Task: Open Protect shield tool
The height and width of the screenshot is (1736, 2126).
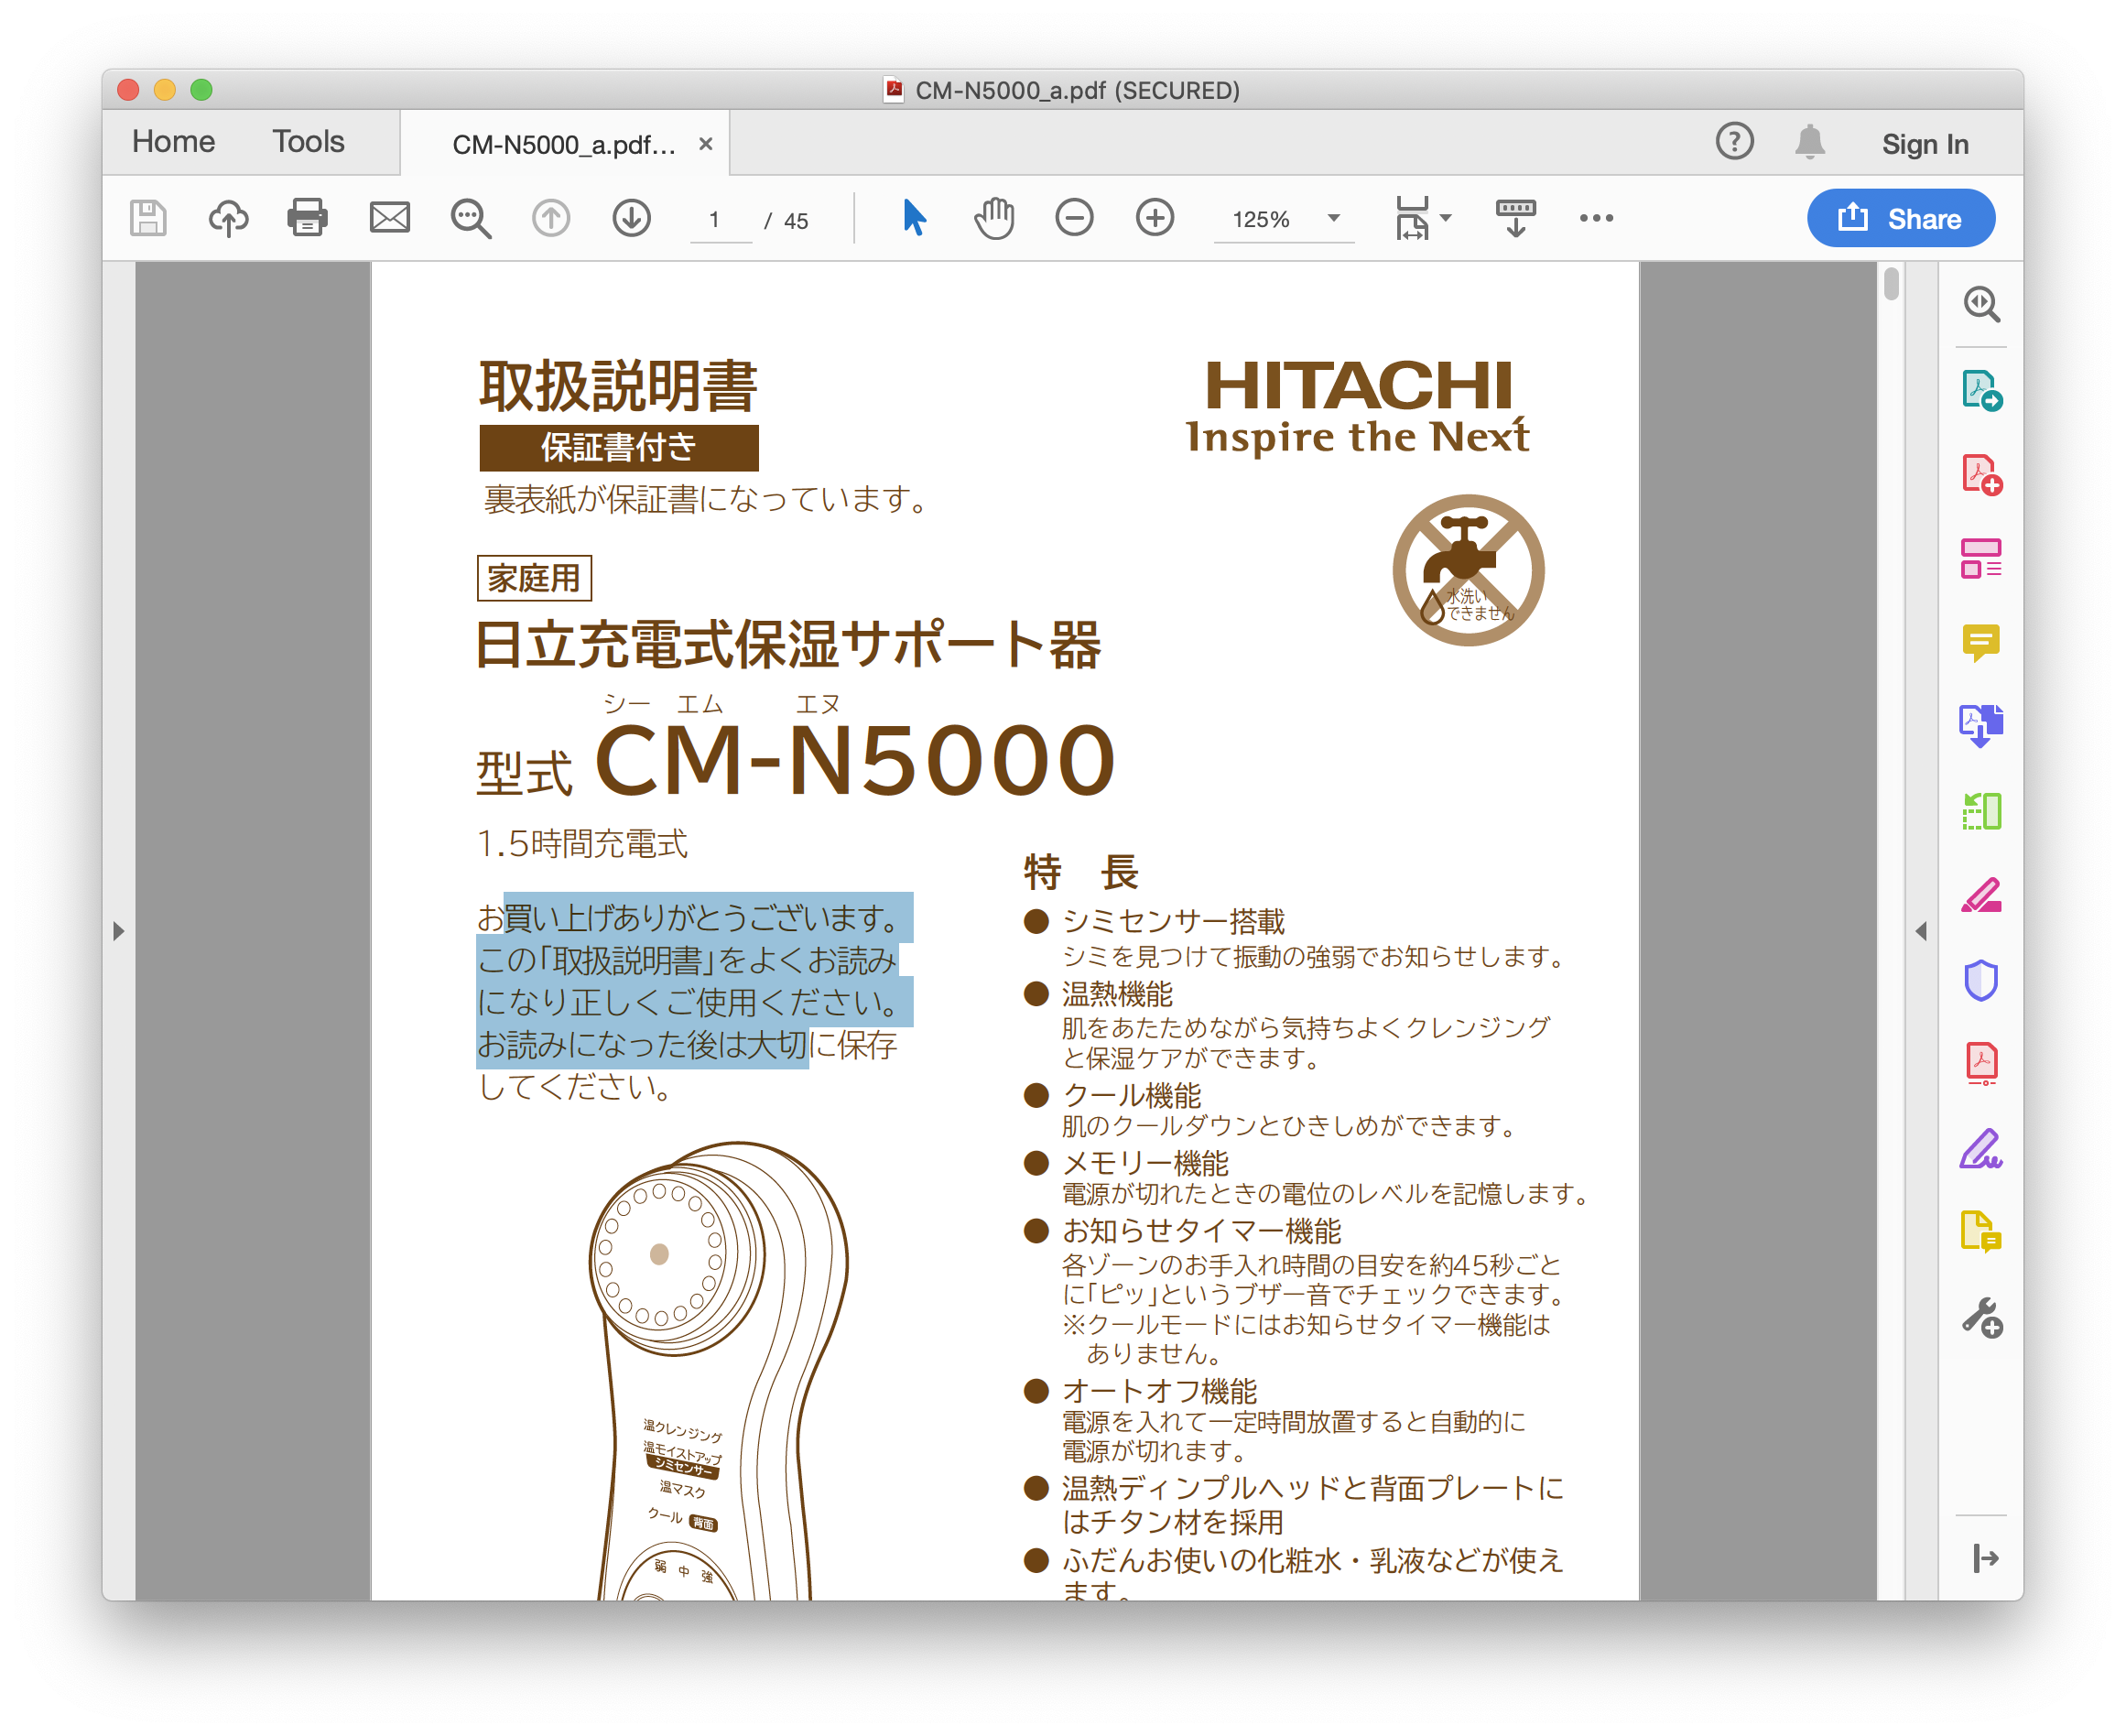Action: coord(1982,980)
